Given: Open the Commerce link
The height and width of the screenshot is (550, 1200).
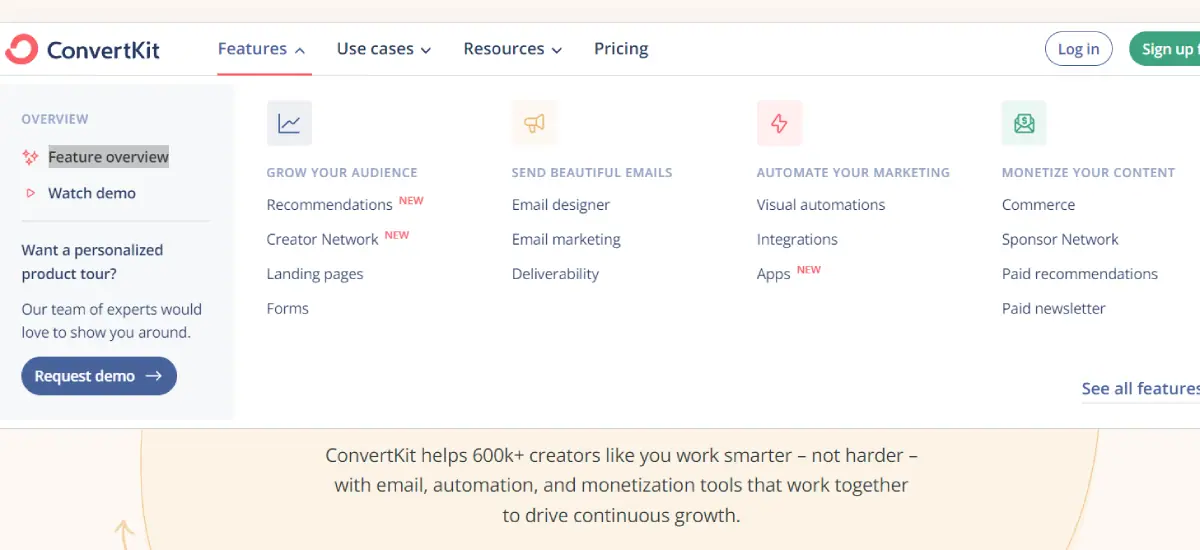Looking at the screenshot, I should pyautogui.click(x=1039, y=205).
